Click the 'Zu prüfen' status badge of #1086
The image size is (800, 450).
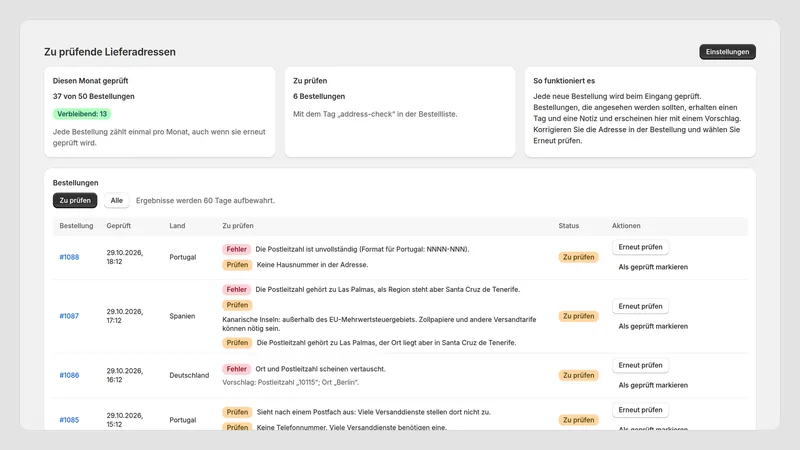[579, 375]
